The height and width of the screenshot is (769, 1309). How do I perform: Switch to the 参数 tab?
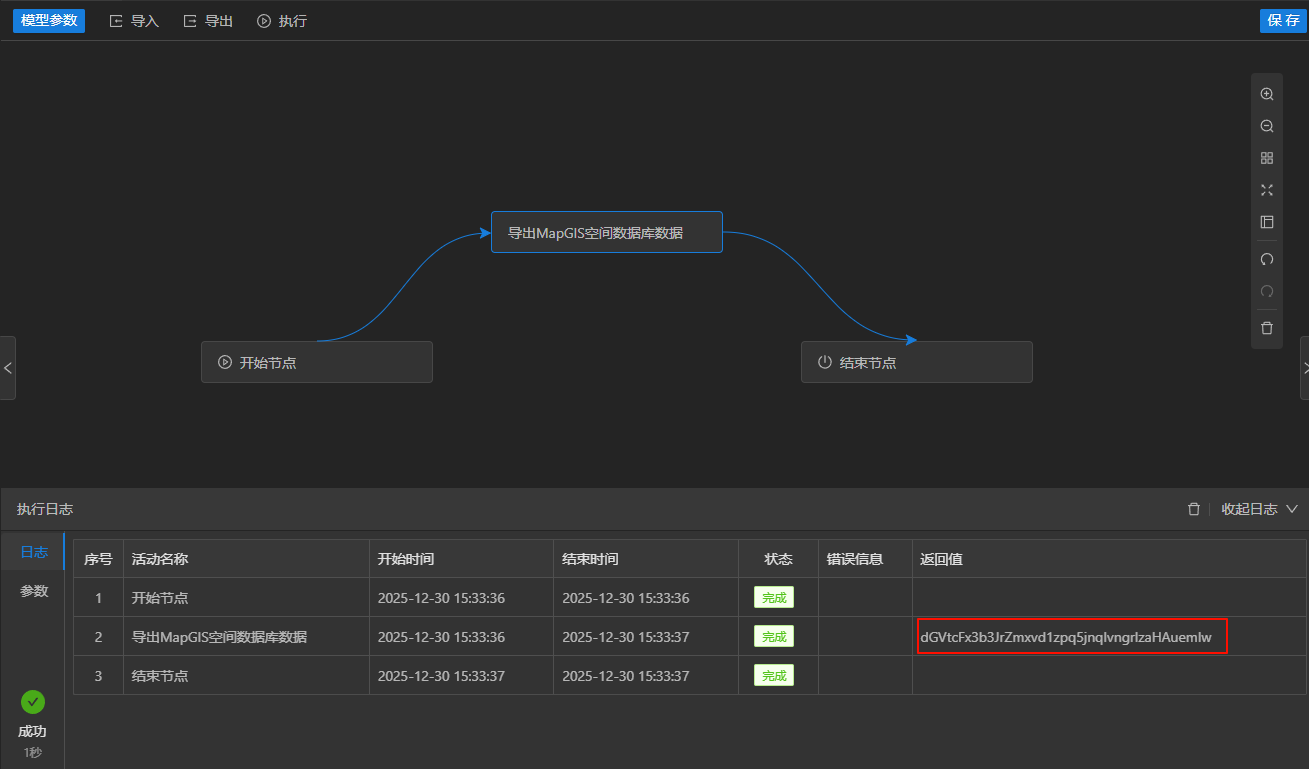click(x=34, y=591)
